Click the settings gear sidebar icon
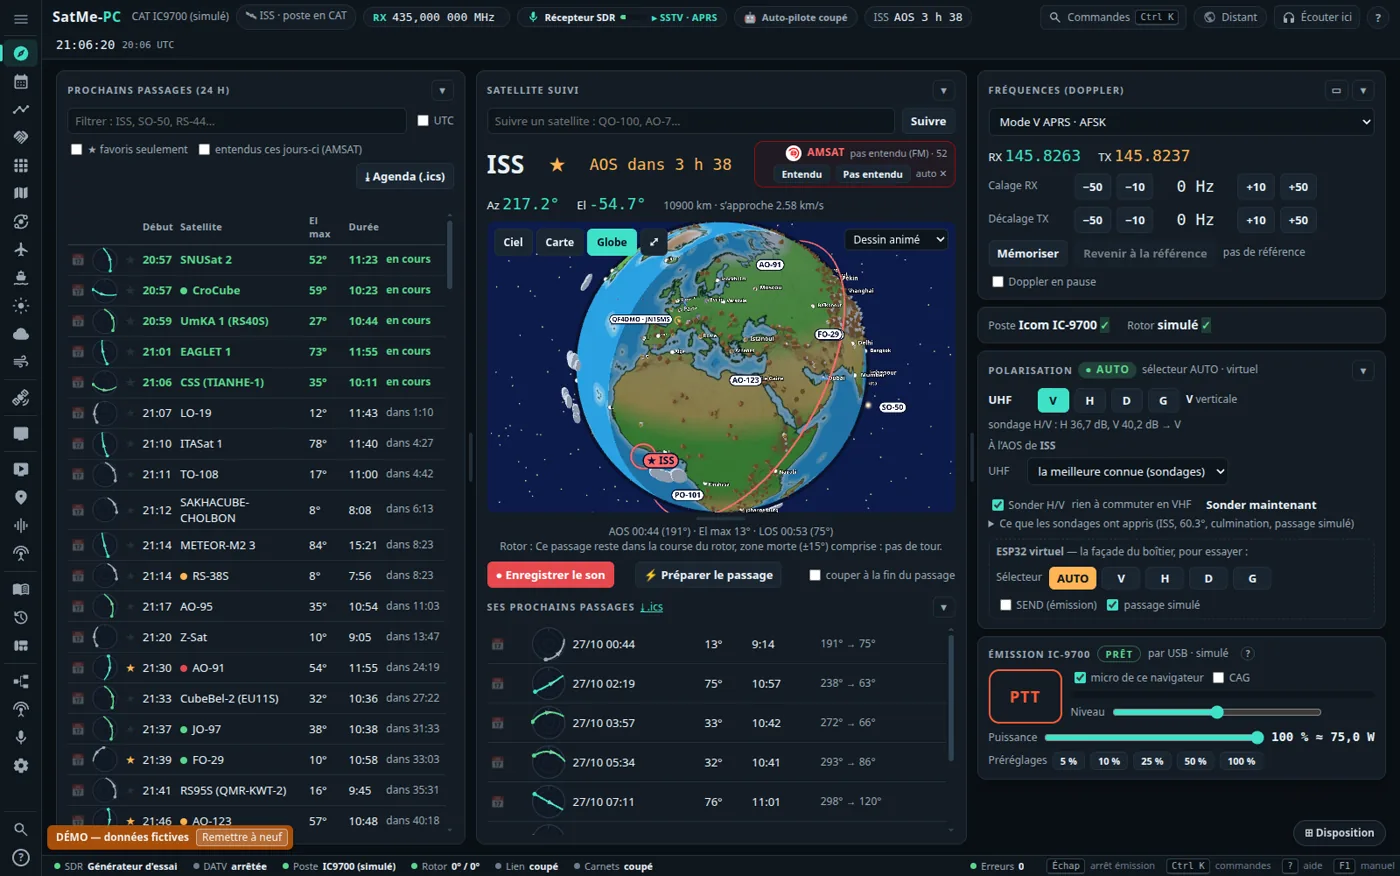The width and height of the screenshot is (1400, 876). [x=20, y=765]
